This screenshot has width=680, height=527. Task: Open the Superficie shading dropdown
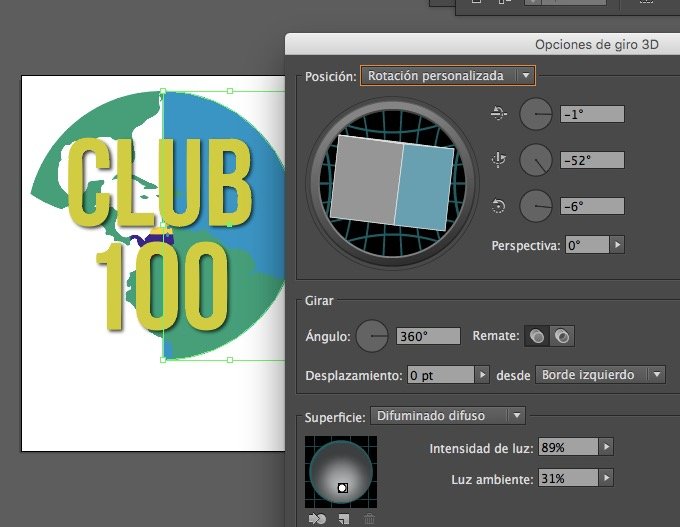click(447, 415)
